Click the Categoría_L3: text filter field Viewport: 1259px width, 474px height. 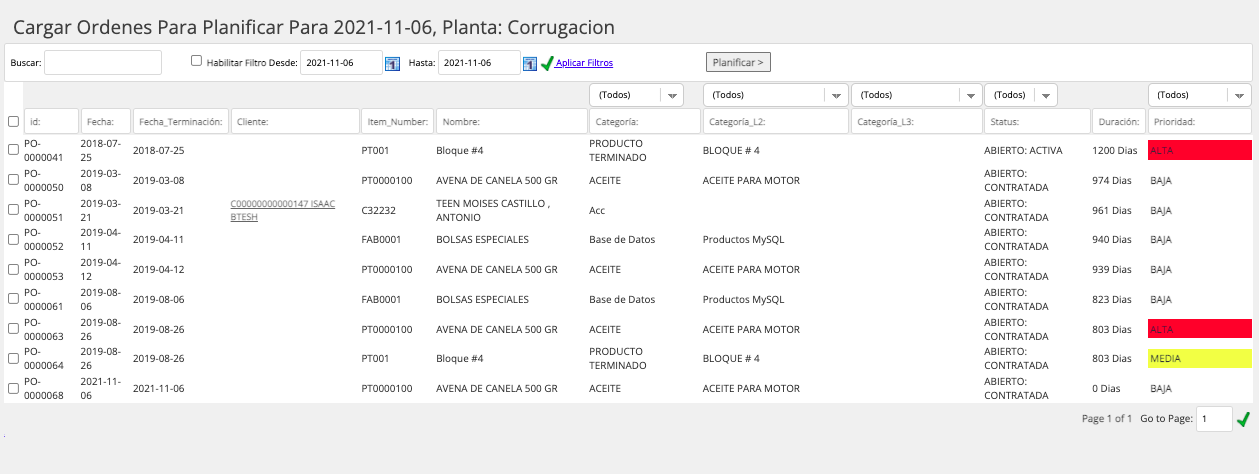tap(916, 121)
